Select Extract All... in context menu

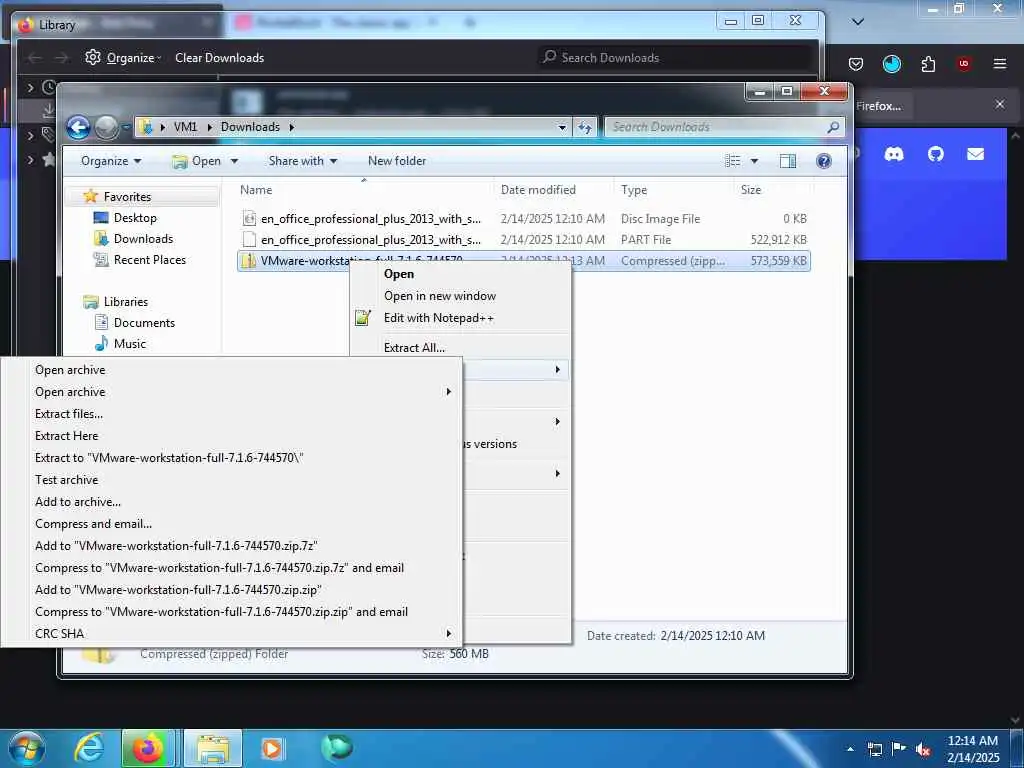pyautogui.click(x=414, y=347)
